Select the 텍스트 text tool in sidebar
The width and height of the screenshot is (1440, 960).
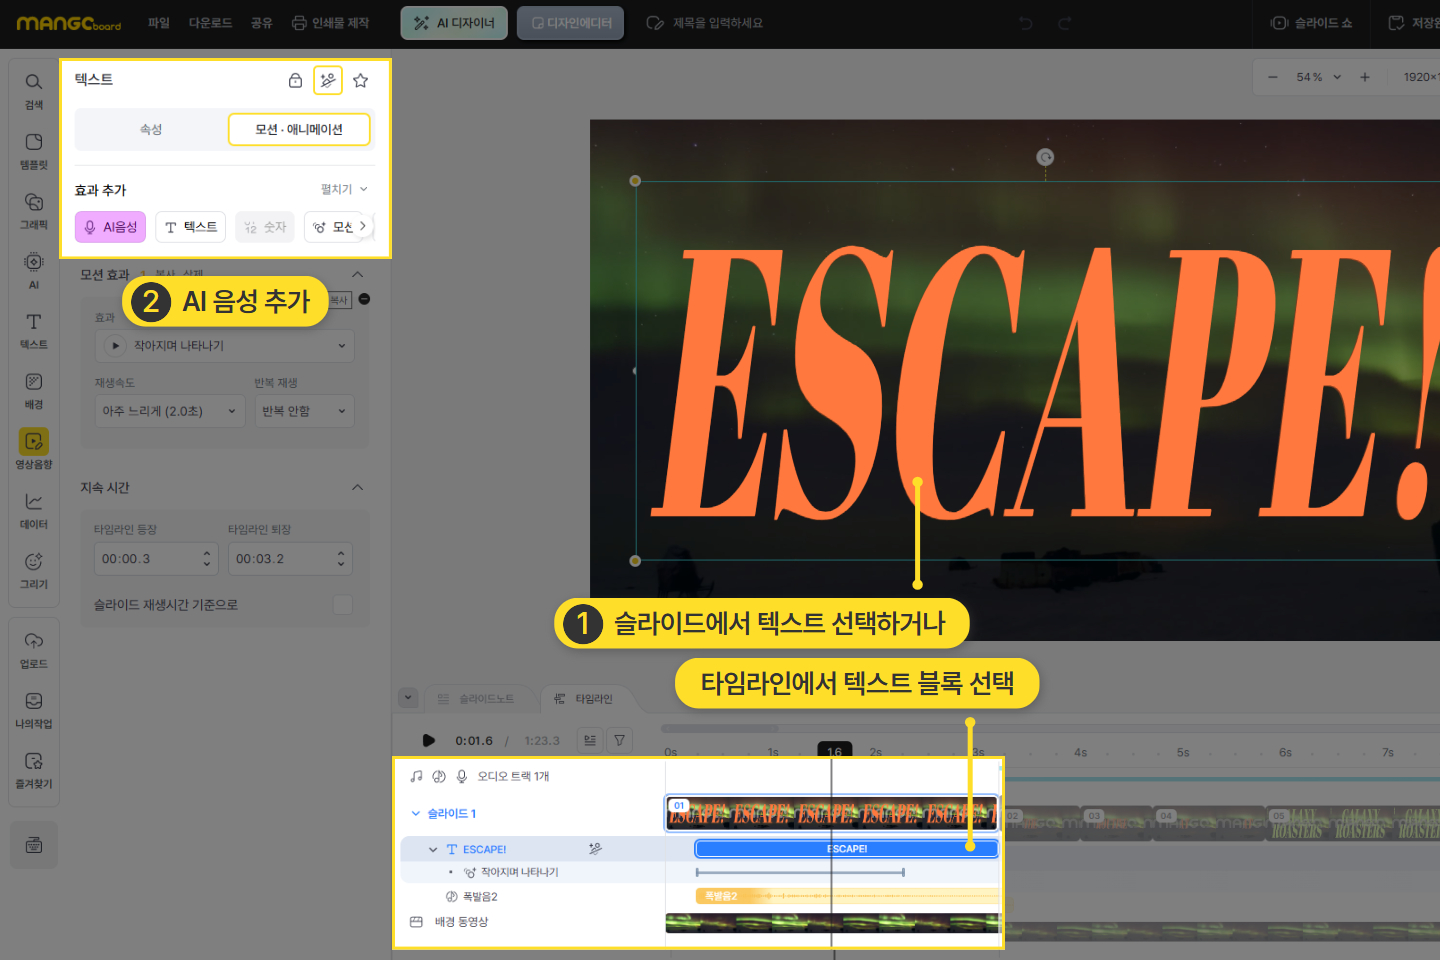33,330
